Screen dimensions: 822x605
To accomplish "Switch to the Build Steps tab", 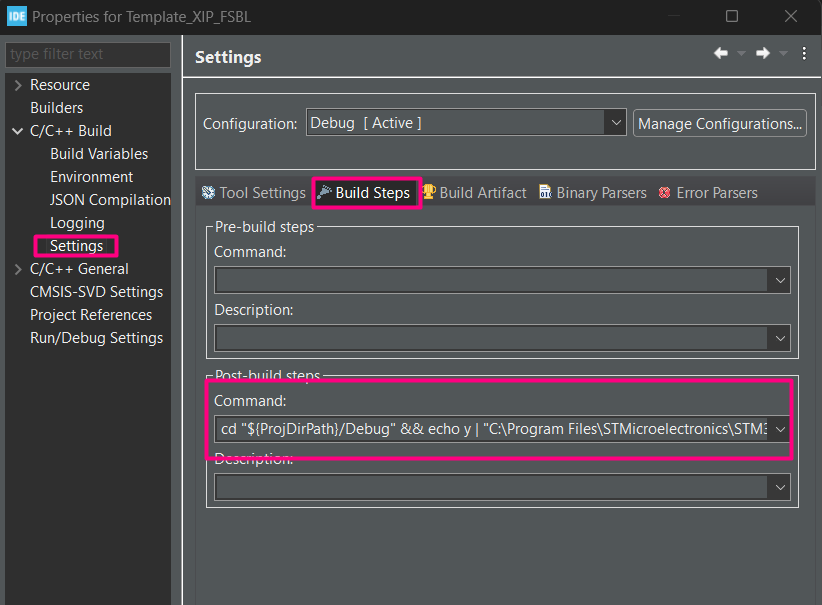I will pyautogui.click(x=366, y=193).
